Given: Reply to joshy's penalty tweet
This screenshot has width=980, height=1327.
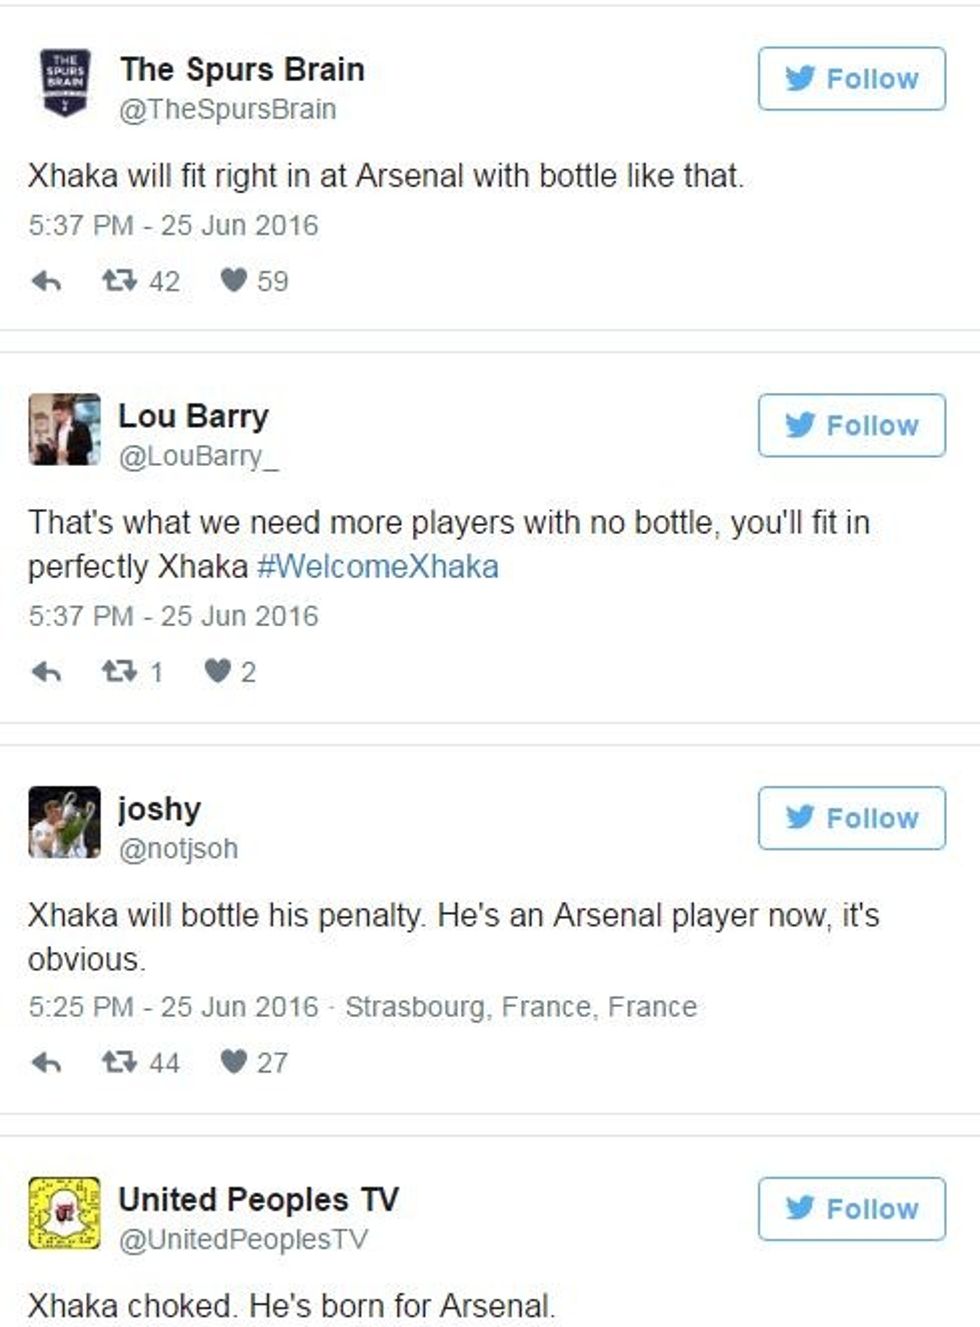Looking at the screenshot, I should pos(46,1062).
